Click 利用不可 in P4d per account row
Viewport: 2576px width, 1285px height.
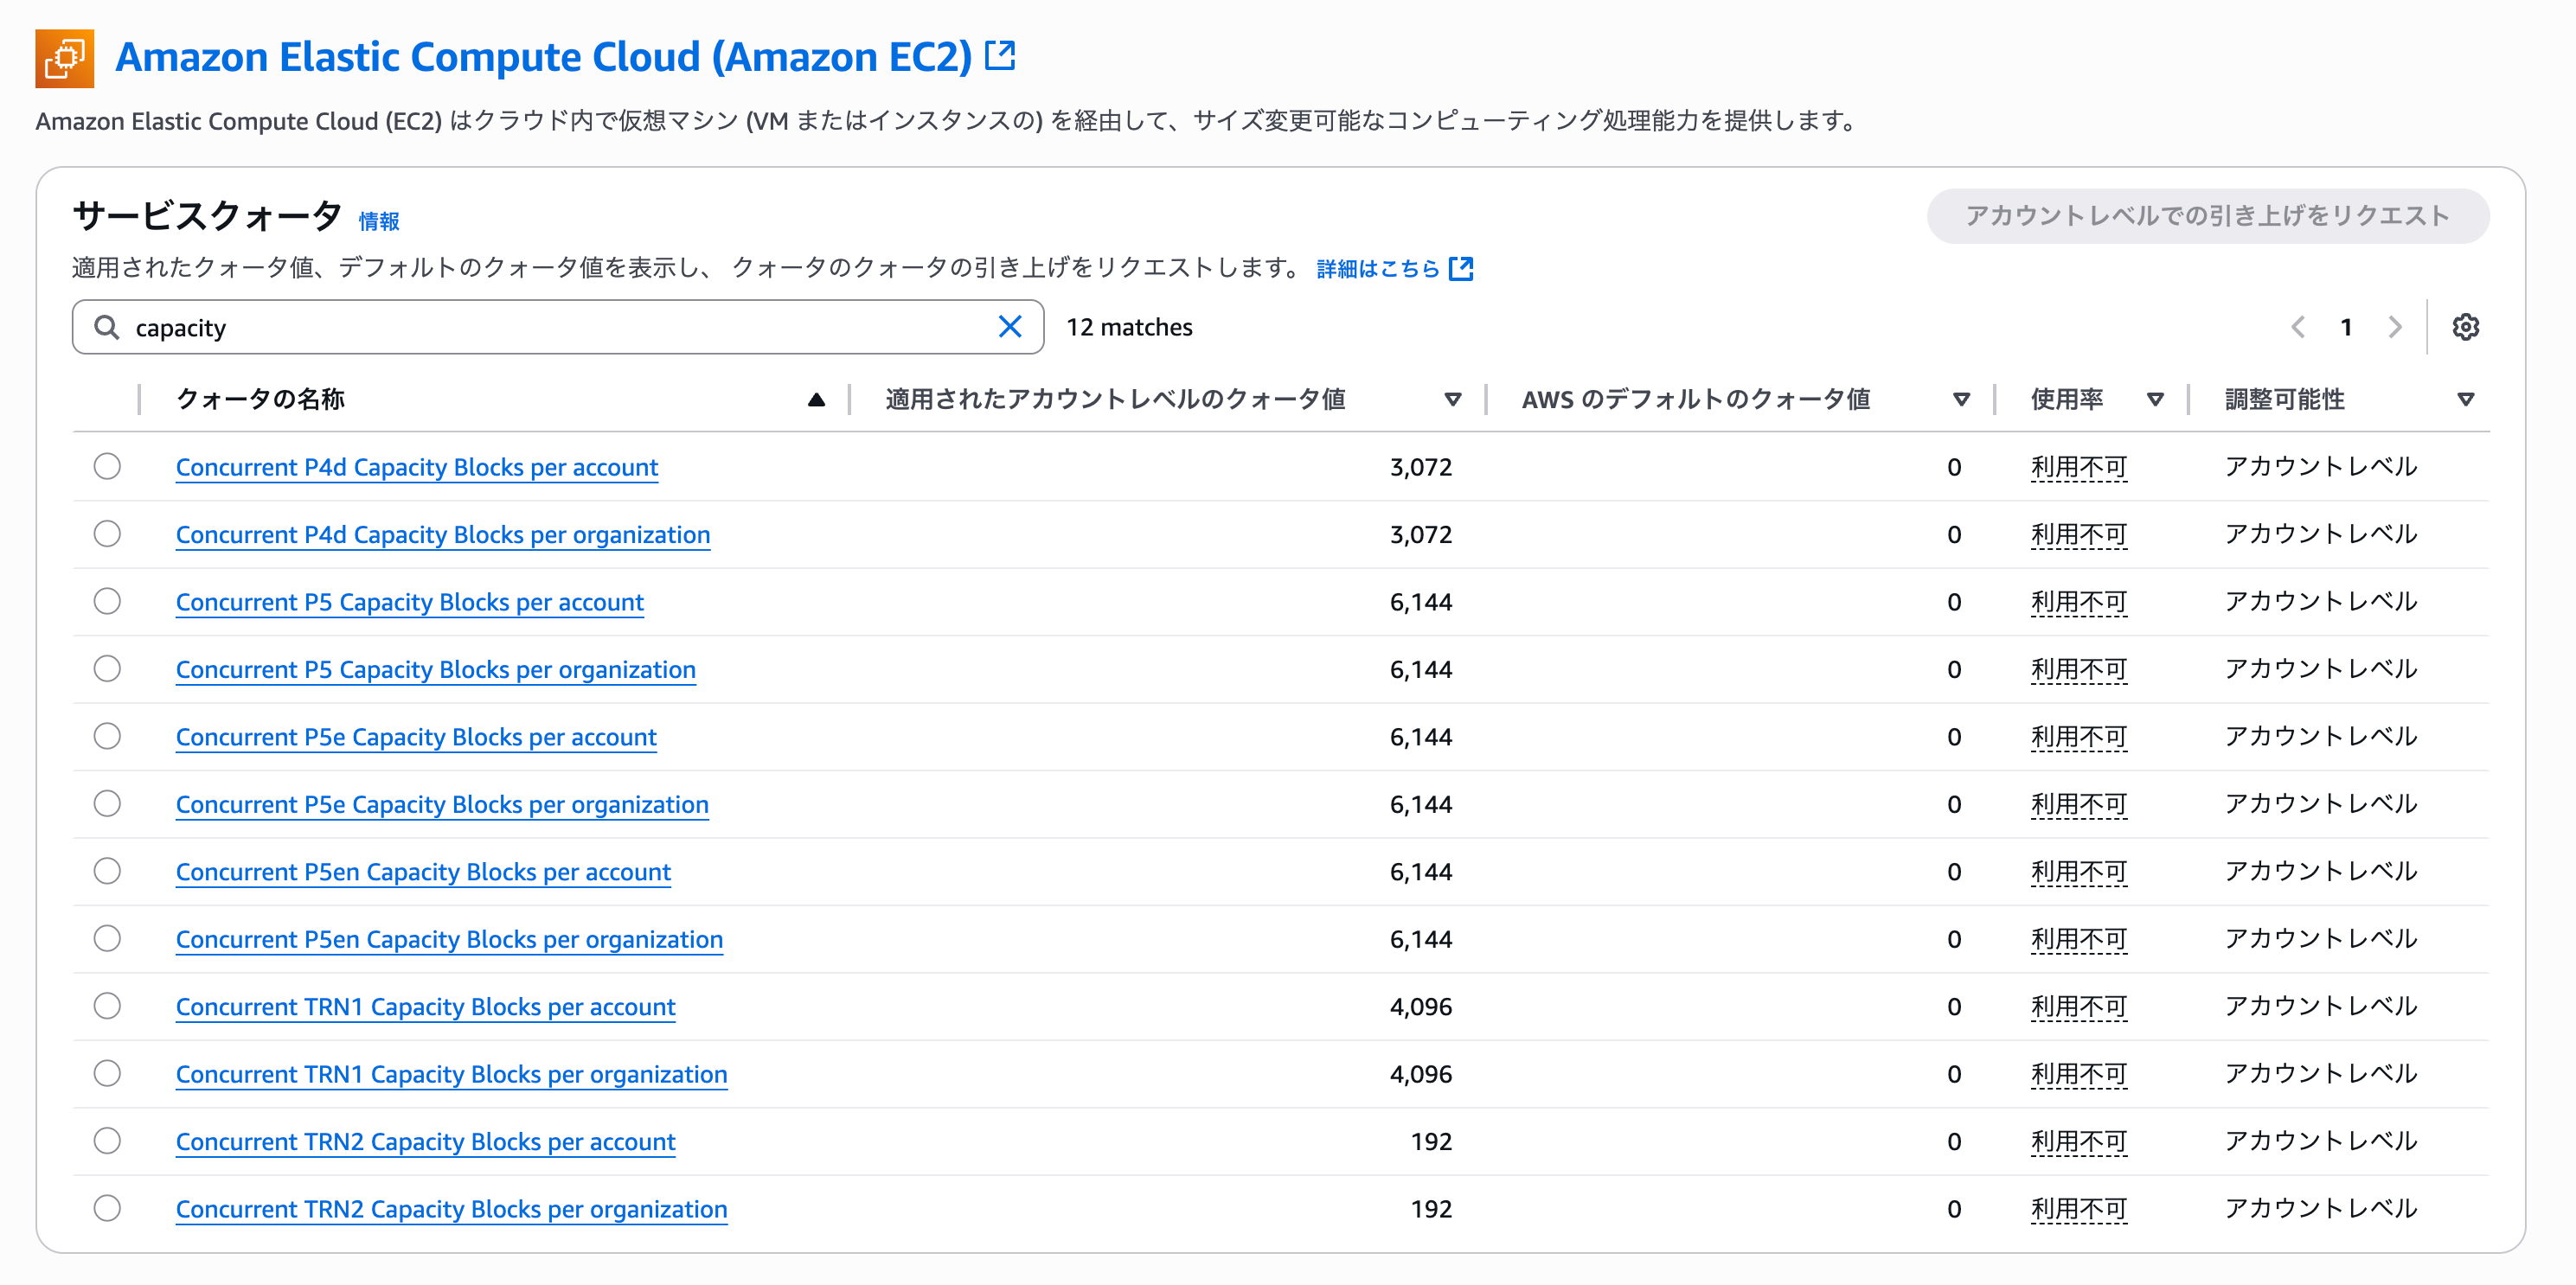coord(2078,467)
